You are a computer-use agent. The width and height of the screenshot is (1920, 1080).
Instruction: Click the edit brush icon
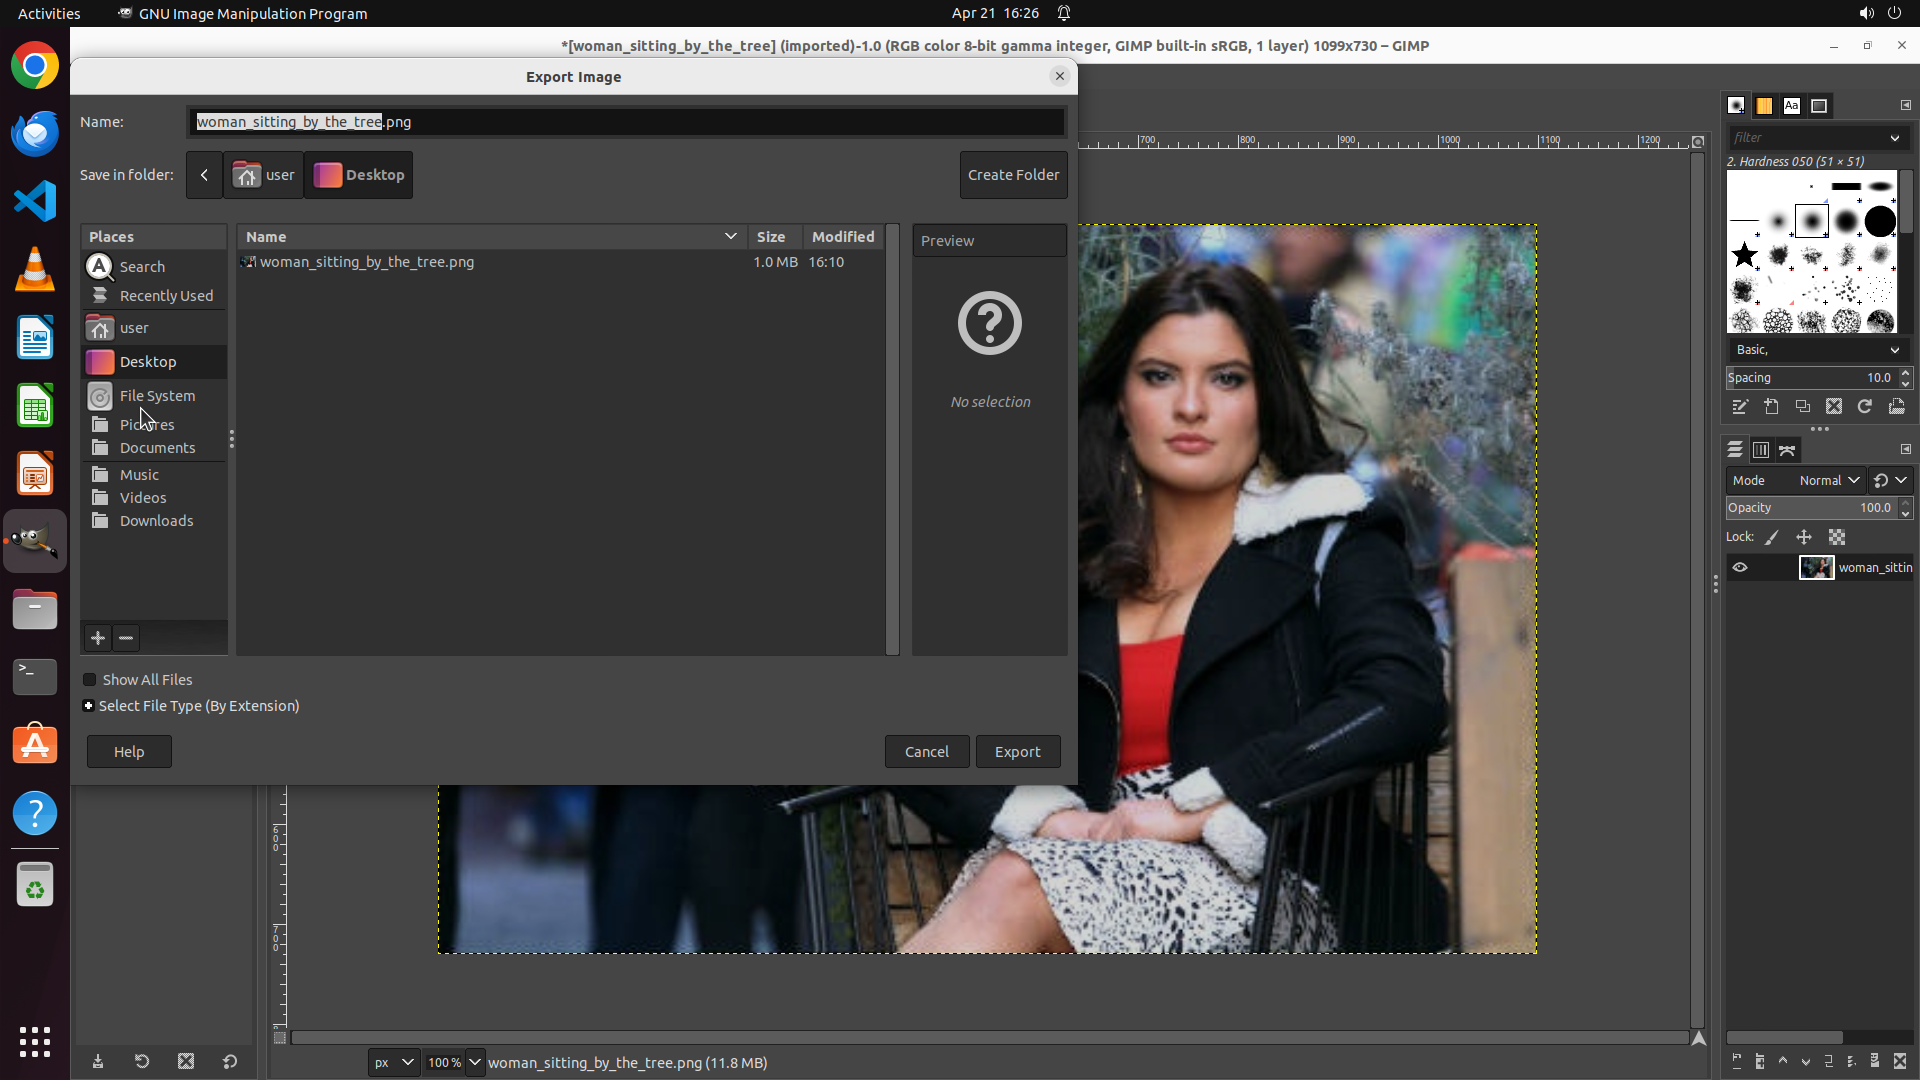coord(1740,407)
